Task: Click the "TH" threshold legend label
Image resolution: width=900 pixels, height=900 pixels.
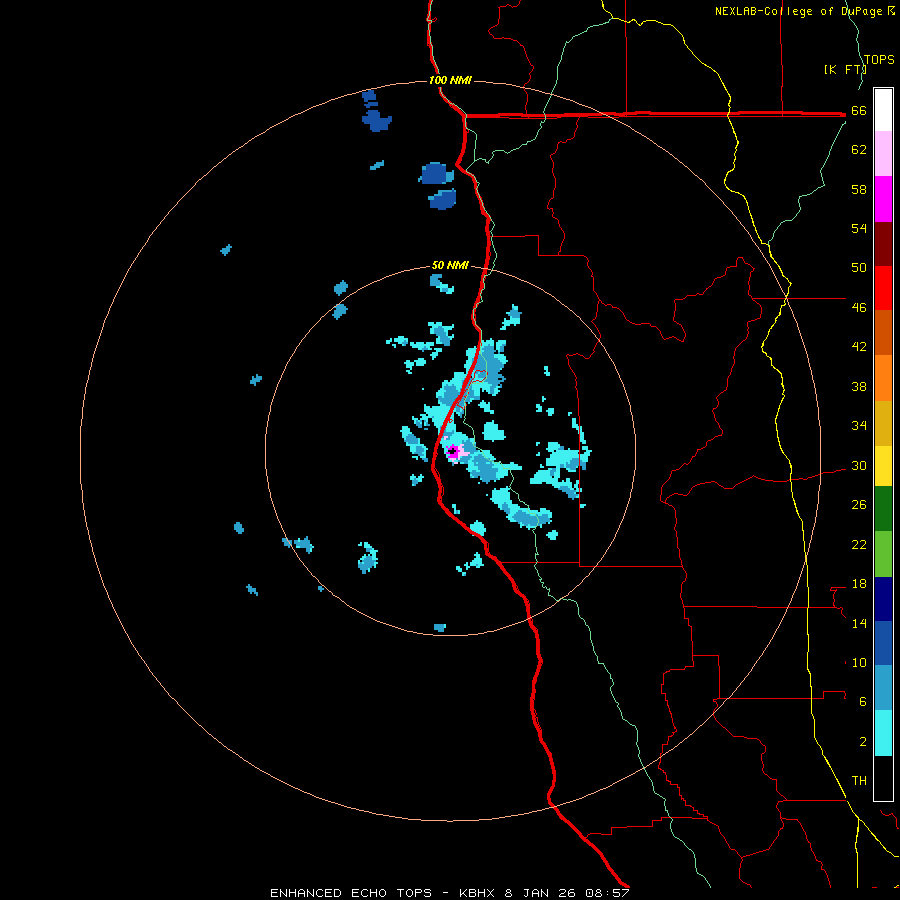Action: 859,781
